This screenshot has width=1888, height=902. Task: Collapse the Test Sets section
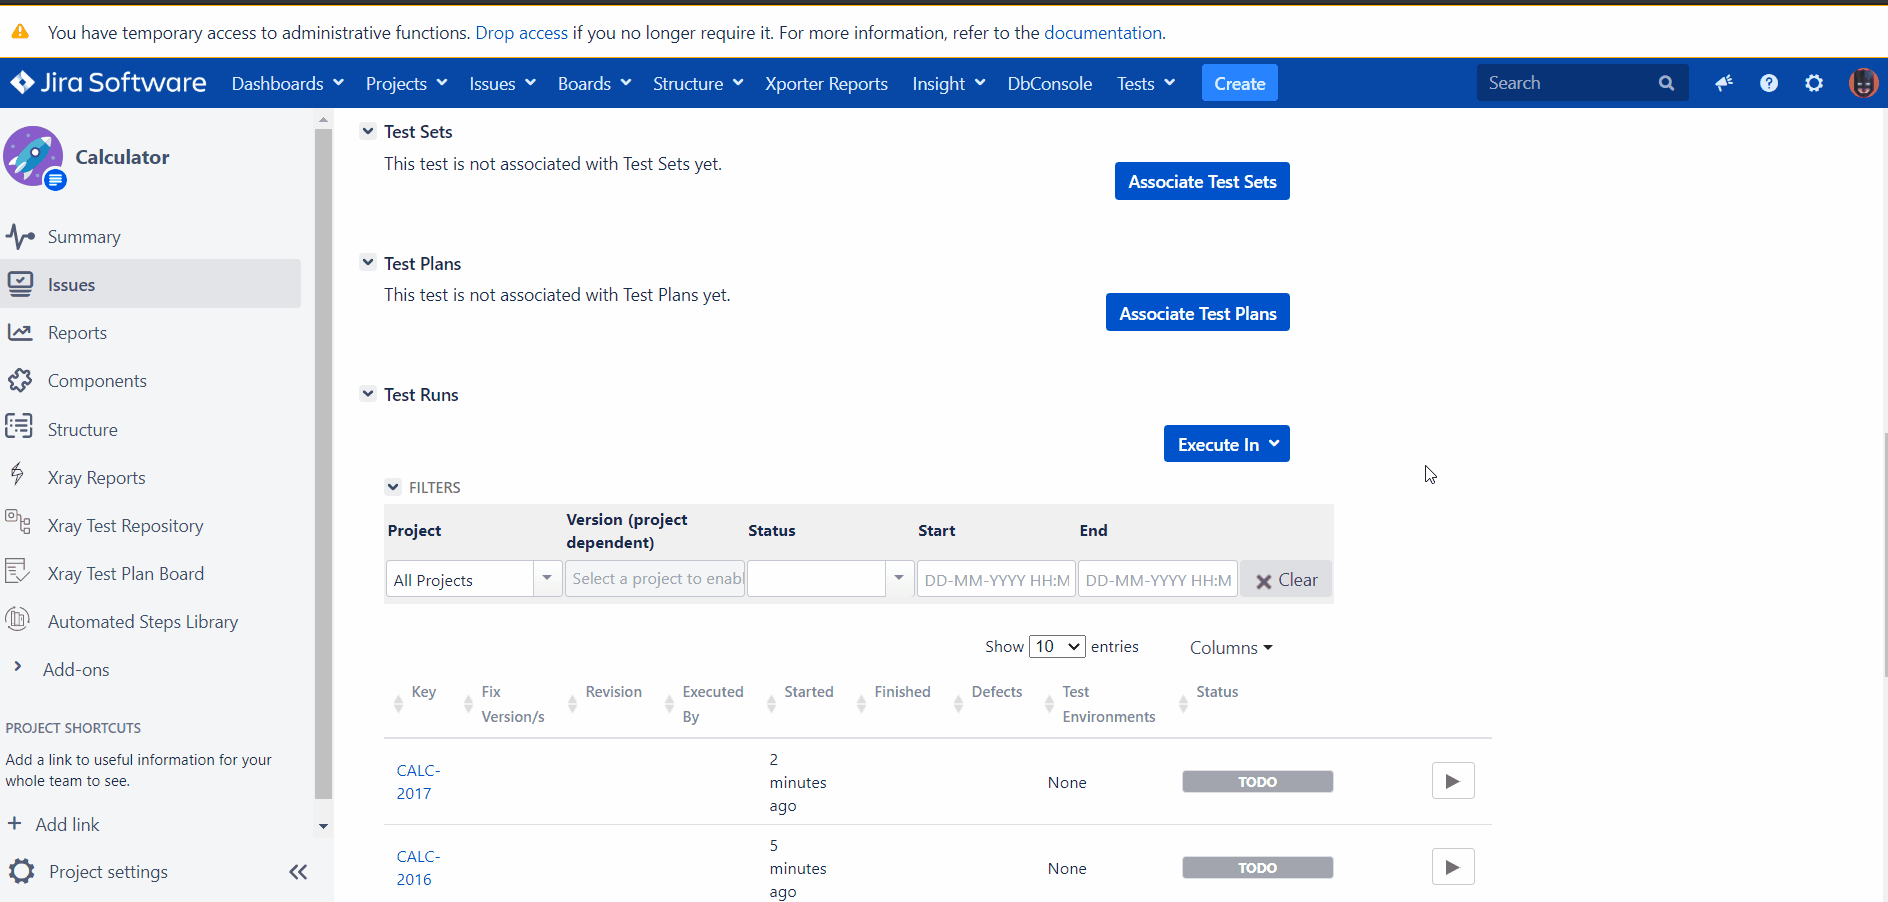pos(368,131)
